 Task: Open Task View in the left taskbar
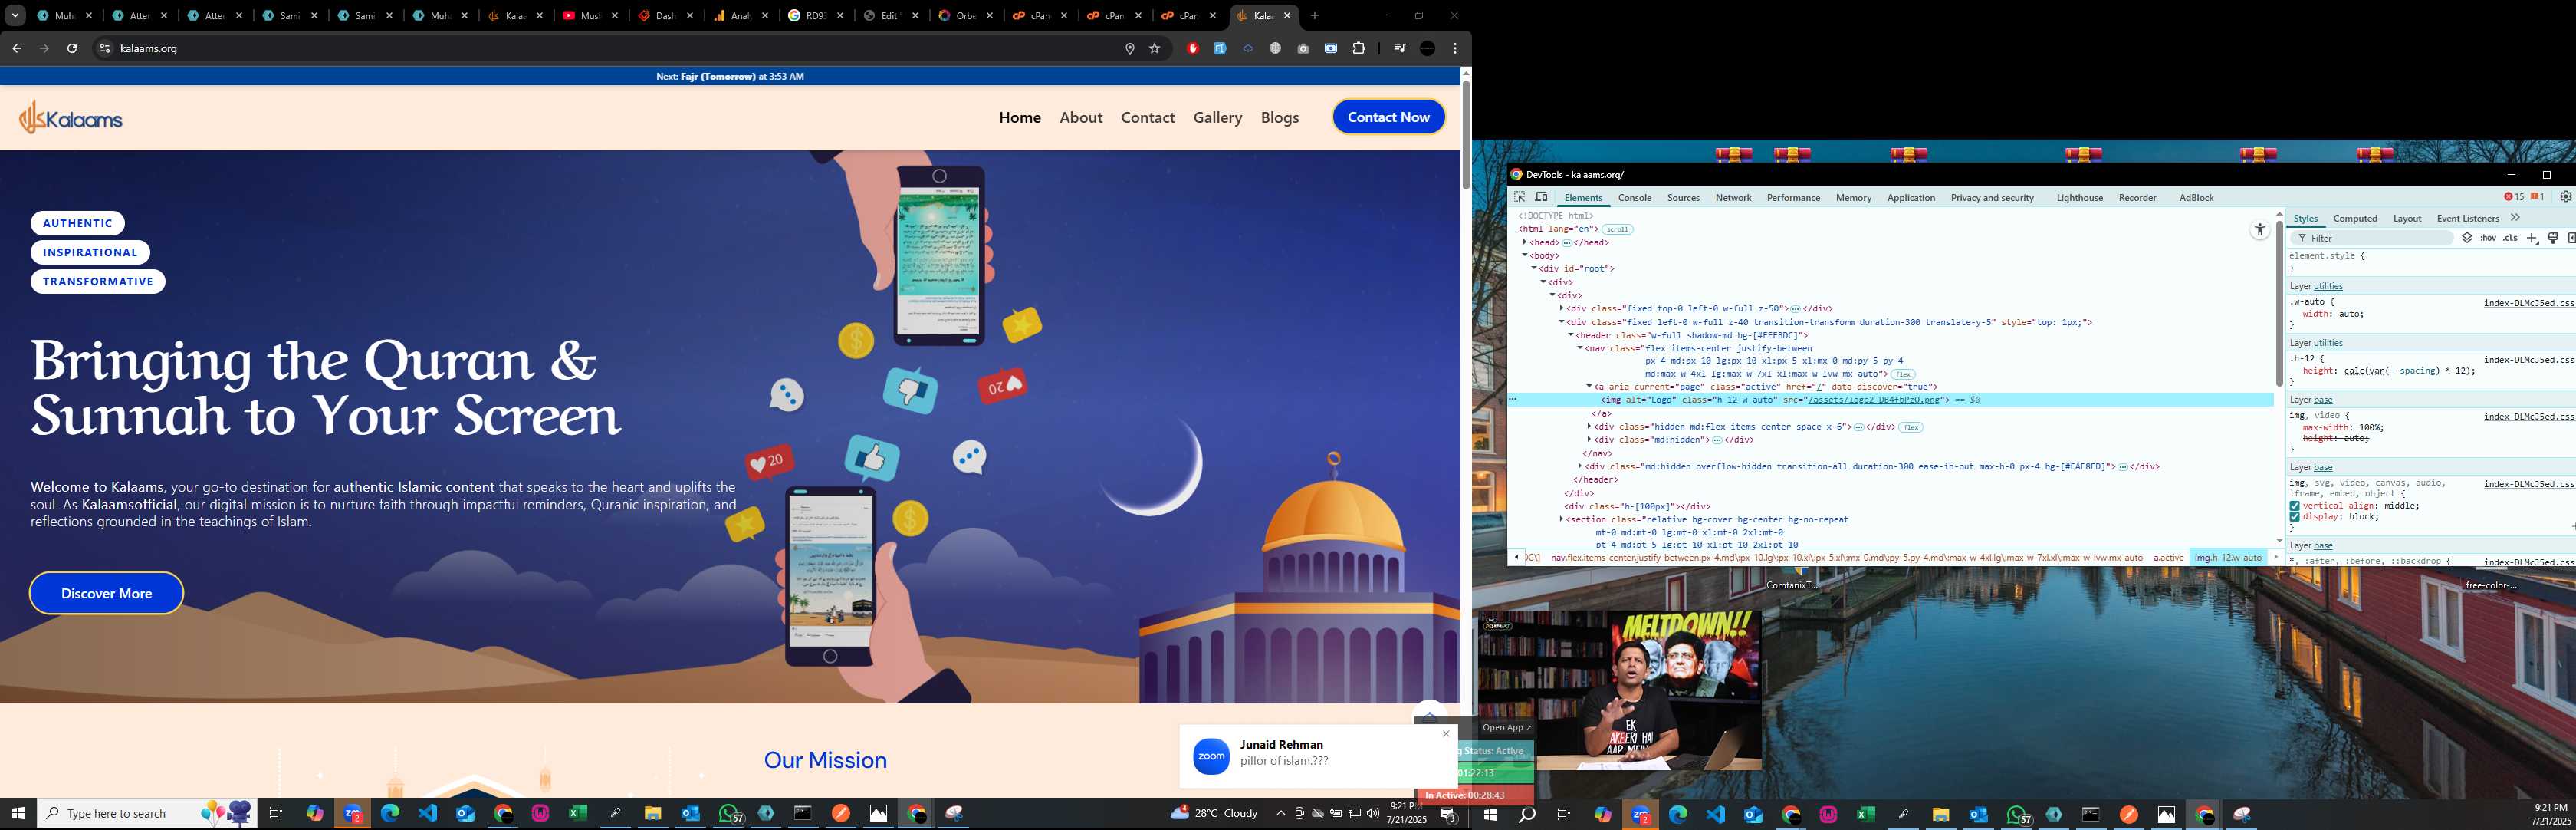(277, 813)
